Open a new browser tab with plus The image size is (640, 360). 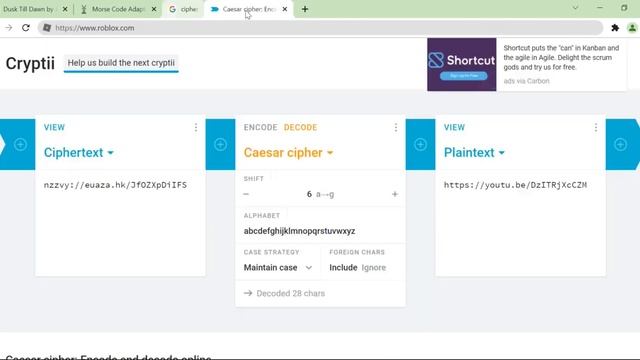point(305,9)
